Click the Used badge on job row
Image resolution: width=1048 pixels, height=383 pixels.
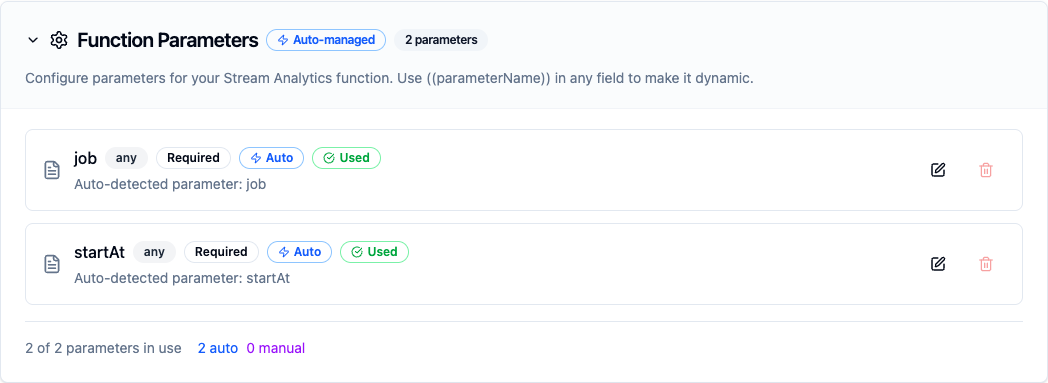coord(346,158)
